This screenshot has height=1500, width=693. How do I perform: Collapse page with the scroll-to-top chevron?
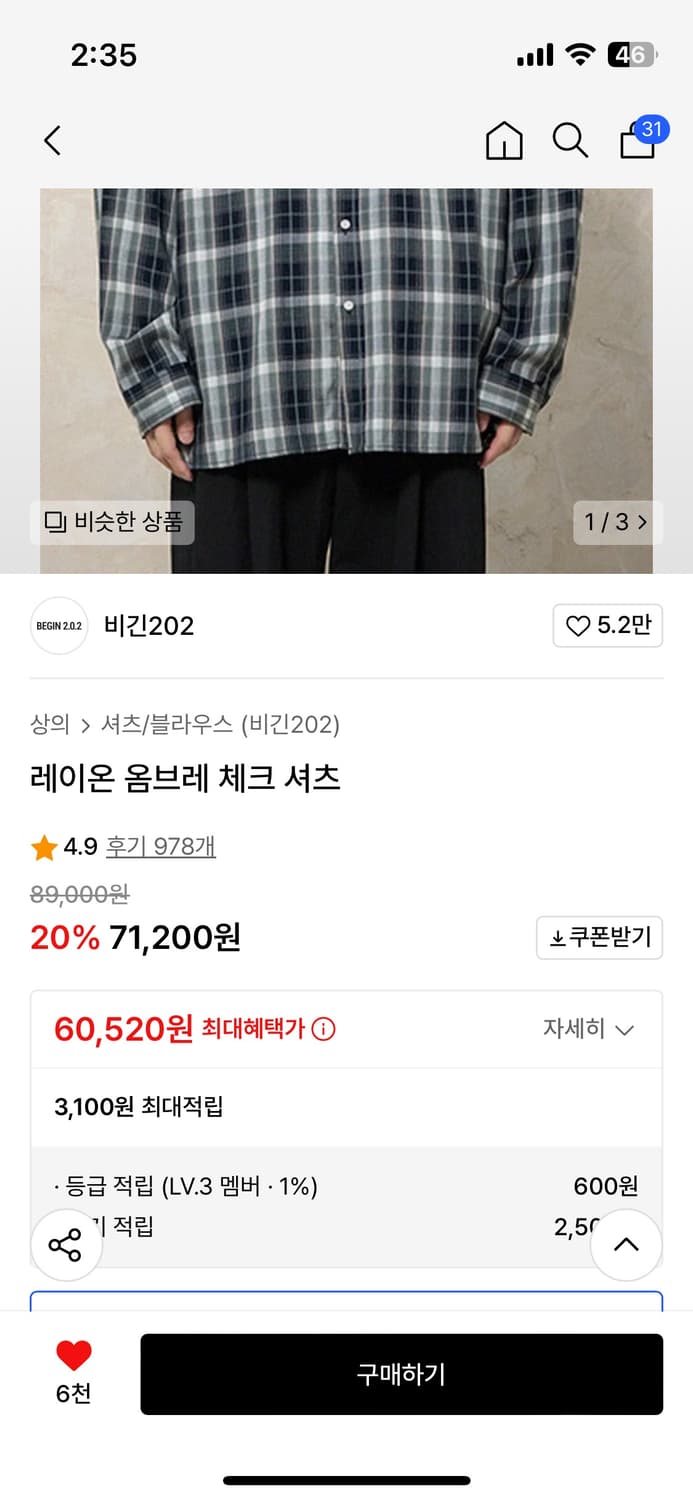click(626, 1245)
